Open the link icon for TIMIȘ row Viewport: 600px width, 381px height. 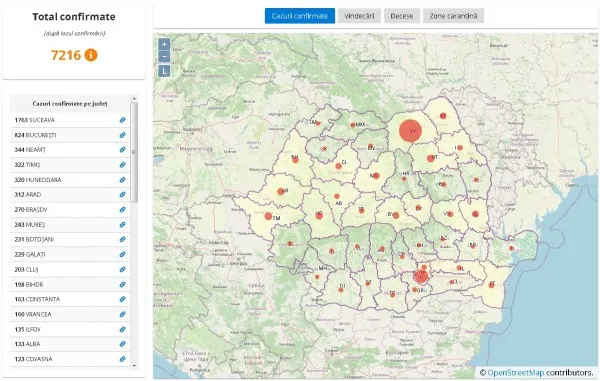click(122, 165)
